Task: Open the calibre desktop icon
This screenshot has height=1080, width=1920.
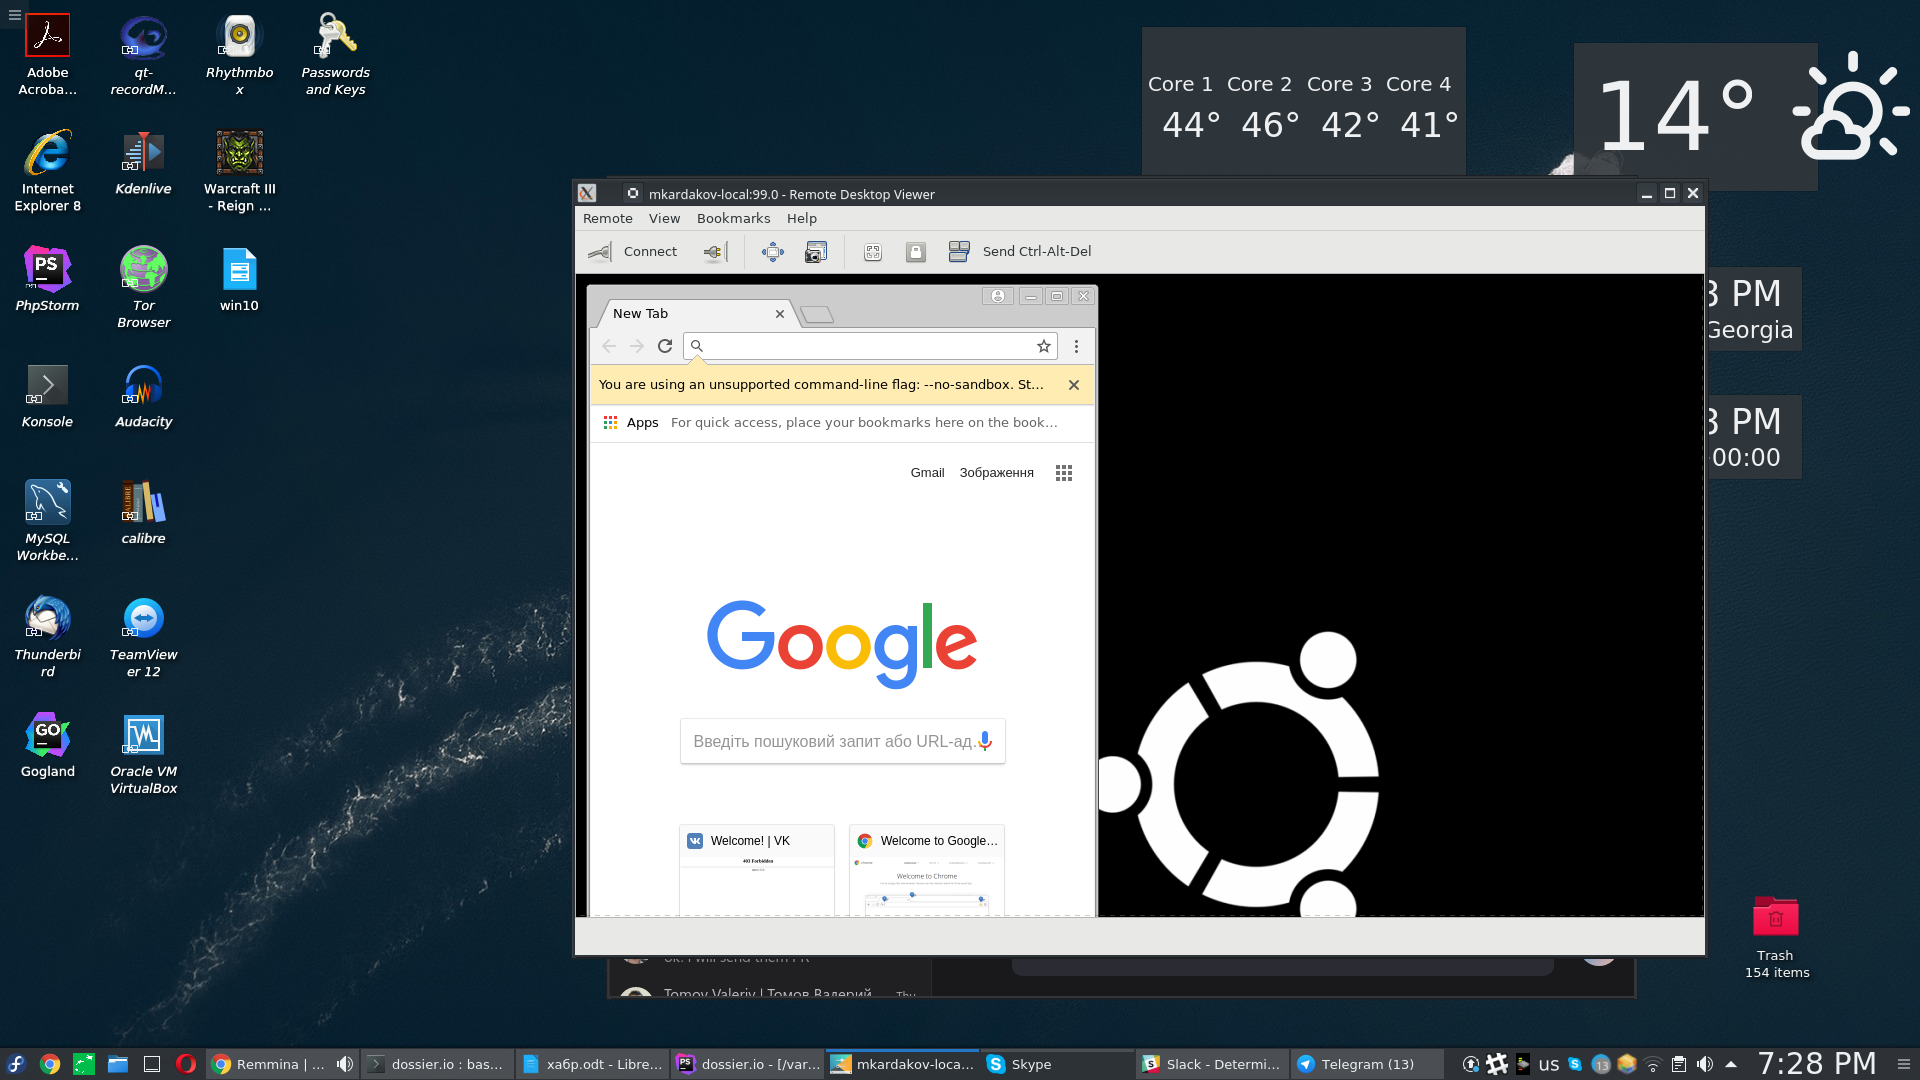Action: pyautogui.click(x=143, y=513)
